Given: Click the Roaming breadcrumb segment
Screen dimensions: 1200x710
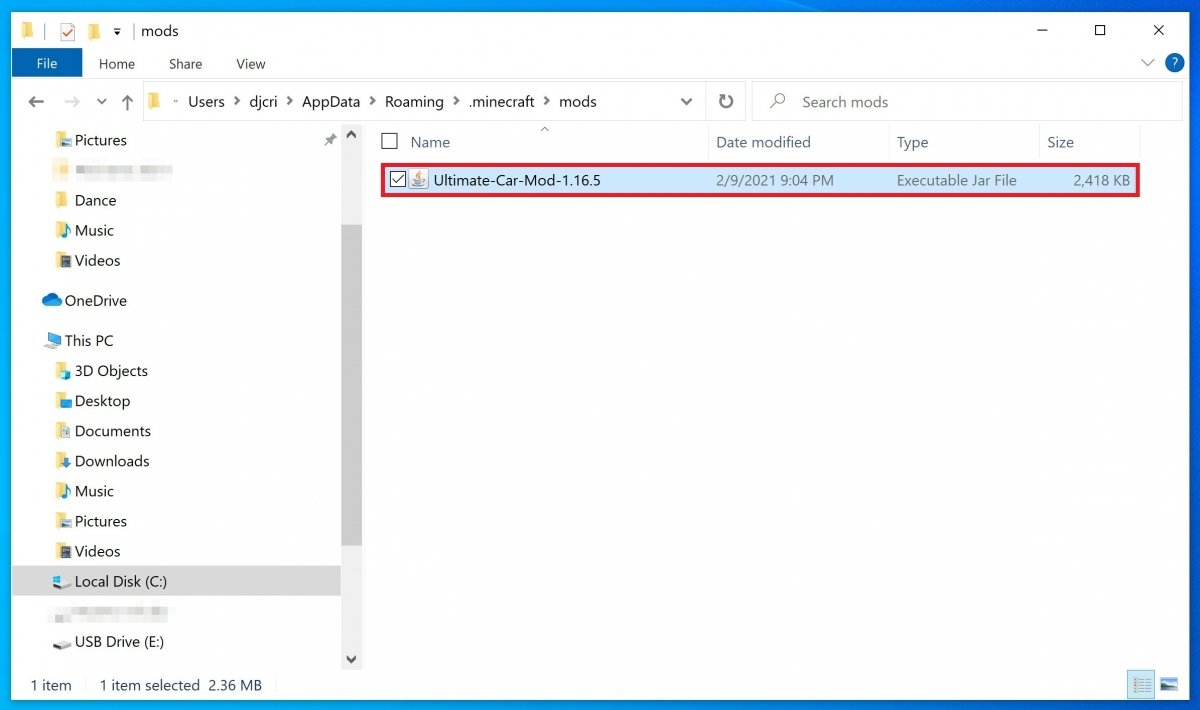Looking at the screenshot, I should pos(414,101).
